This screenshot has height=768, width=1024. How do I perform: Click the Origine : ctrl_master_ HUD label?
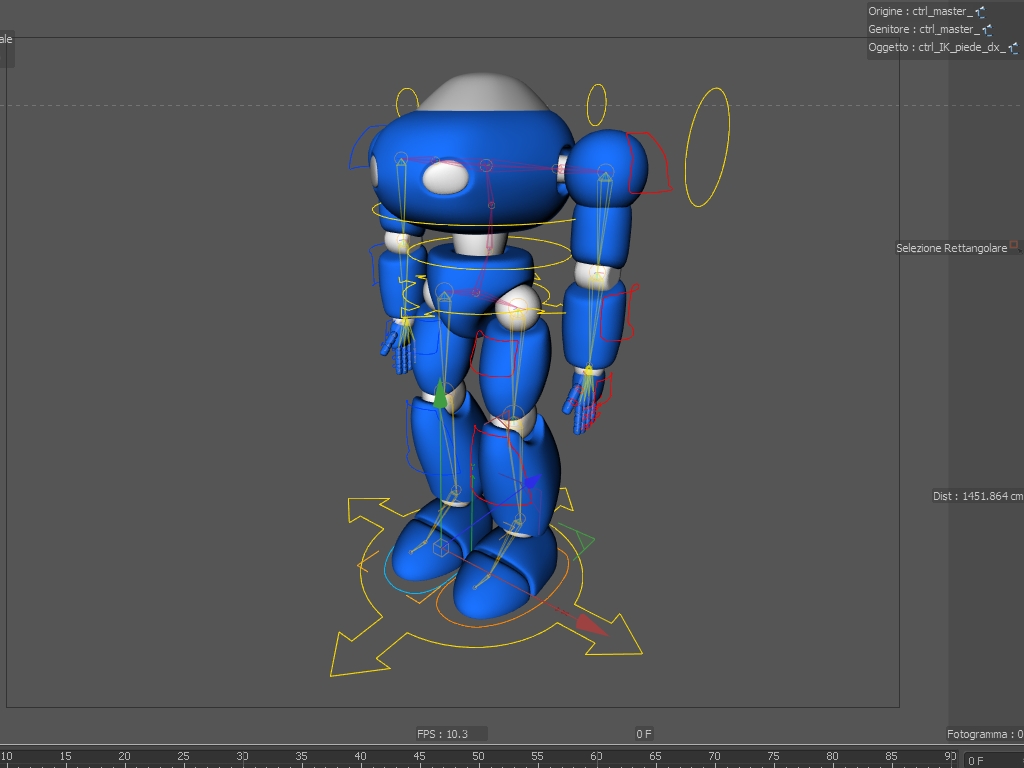point(920,11)
